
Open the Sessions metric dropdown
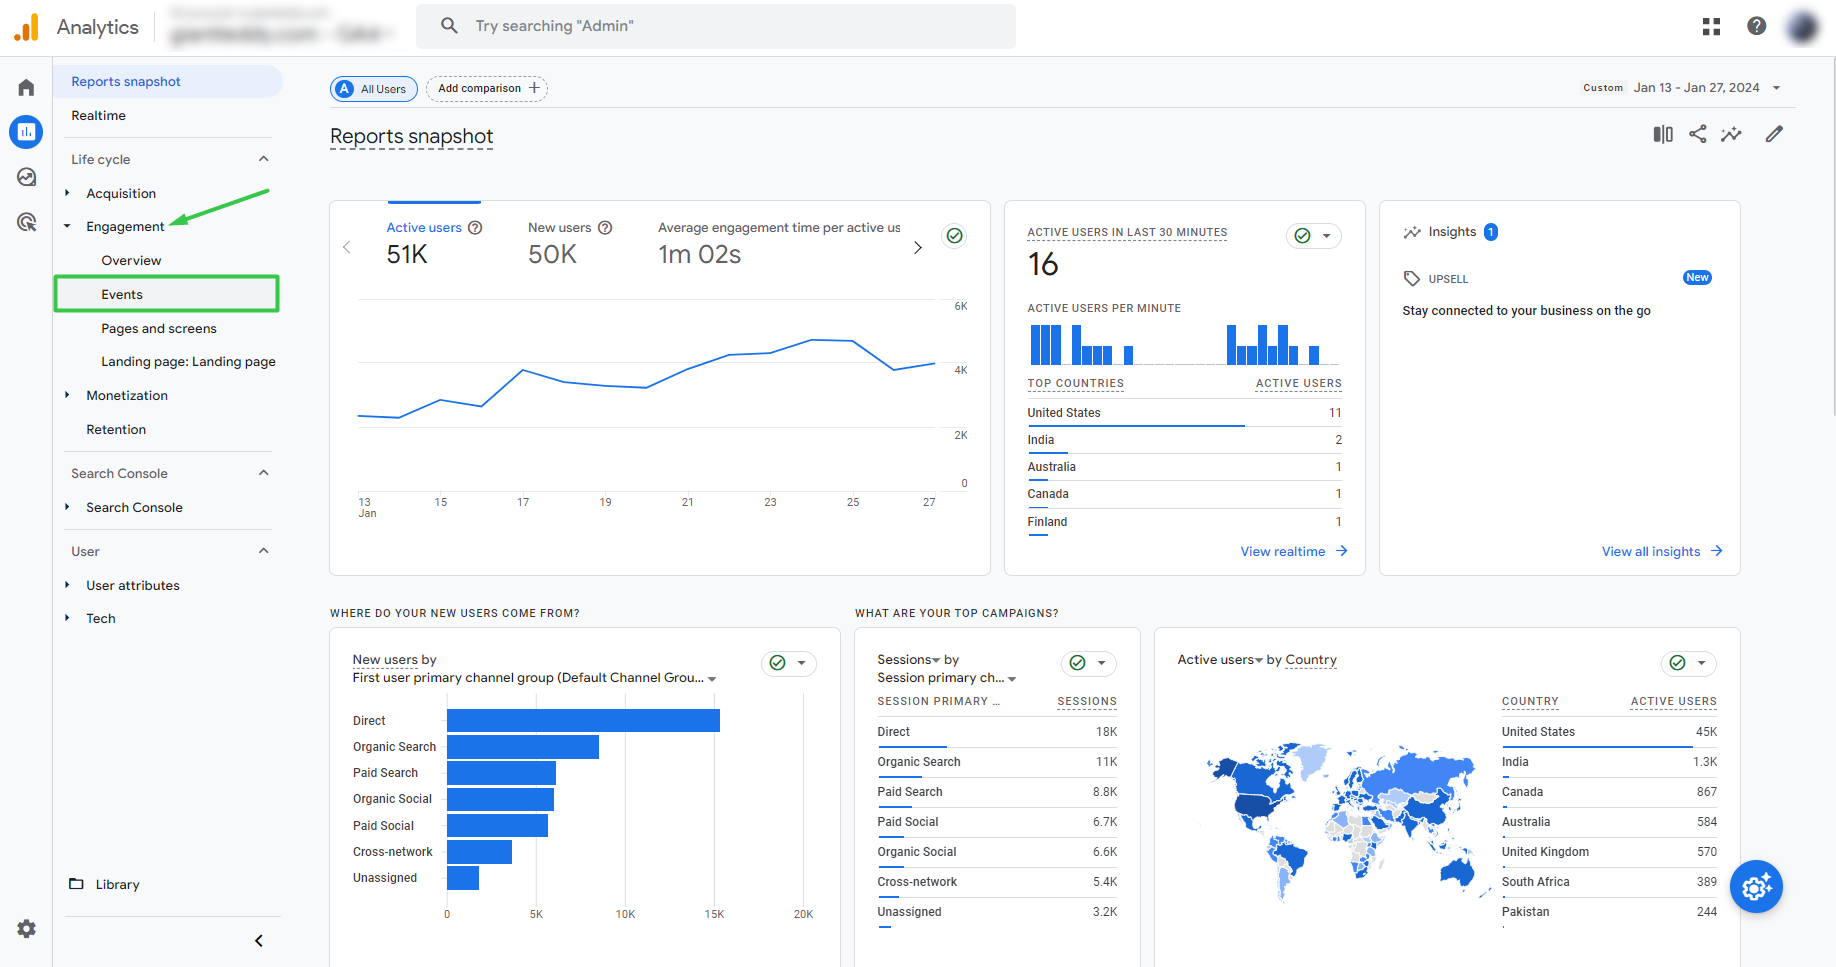pos(936,660)
